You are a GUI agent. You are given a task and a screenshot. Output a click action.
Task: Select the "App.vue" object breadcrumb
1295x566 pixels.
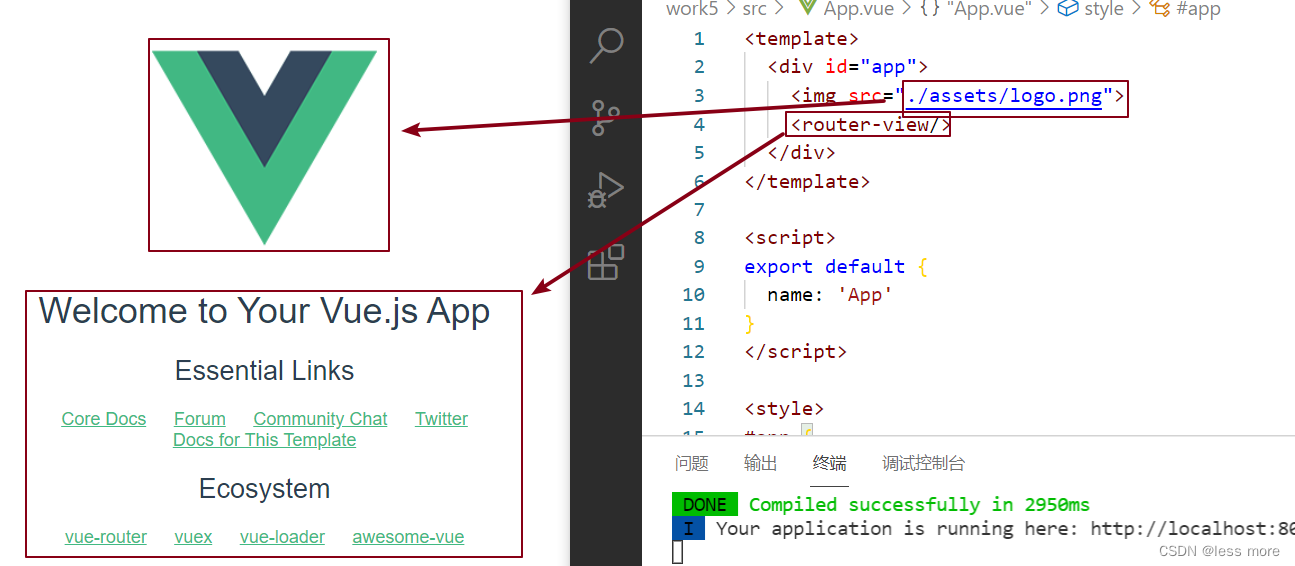tap(975, 9)
